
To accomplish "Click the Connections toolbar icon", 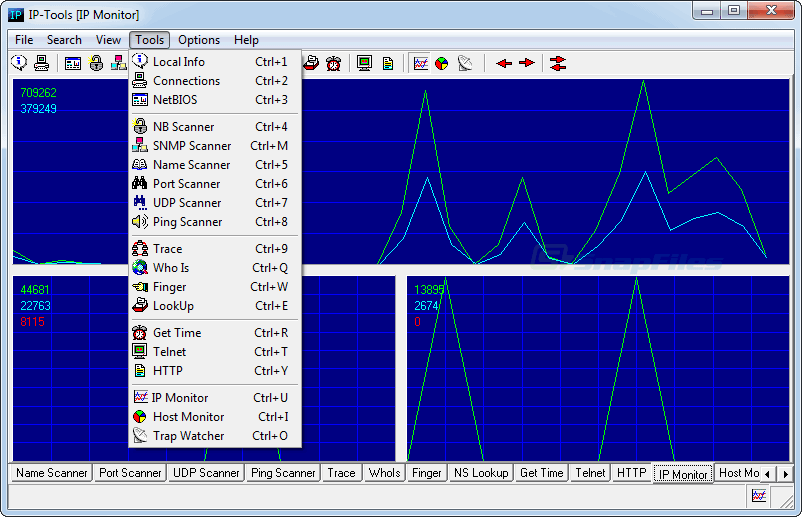I will [41, 63].
